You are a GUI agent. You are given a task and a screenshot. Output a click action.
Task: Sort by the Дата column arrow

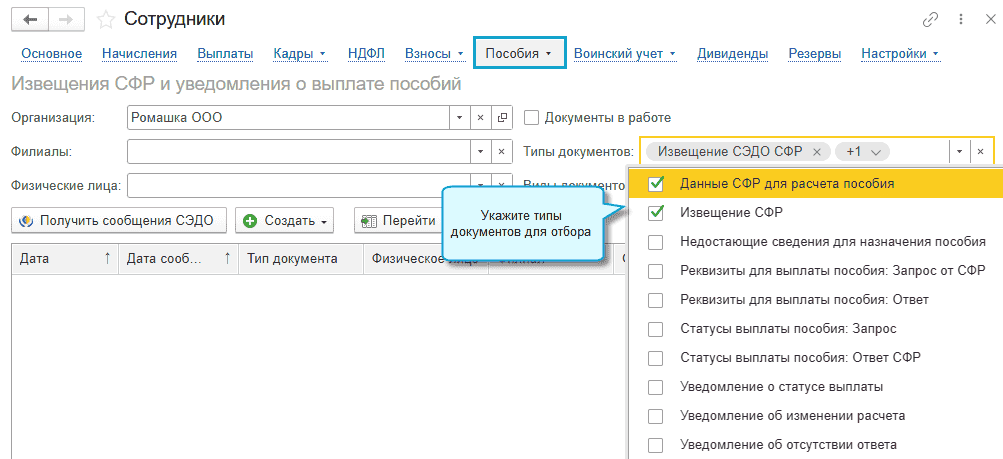tap(107, 258)
